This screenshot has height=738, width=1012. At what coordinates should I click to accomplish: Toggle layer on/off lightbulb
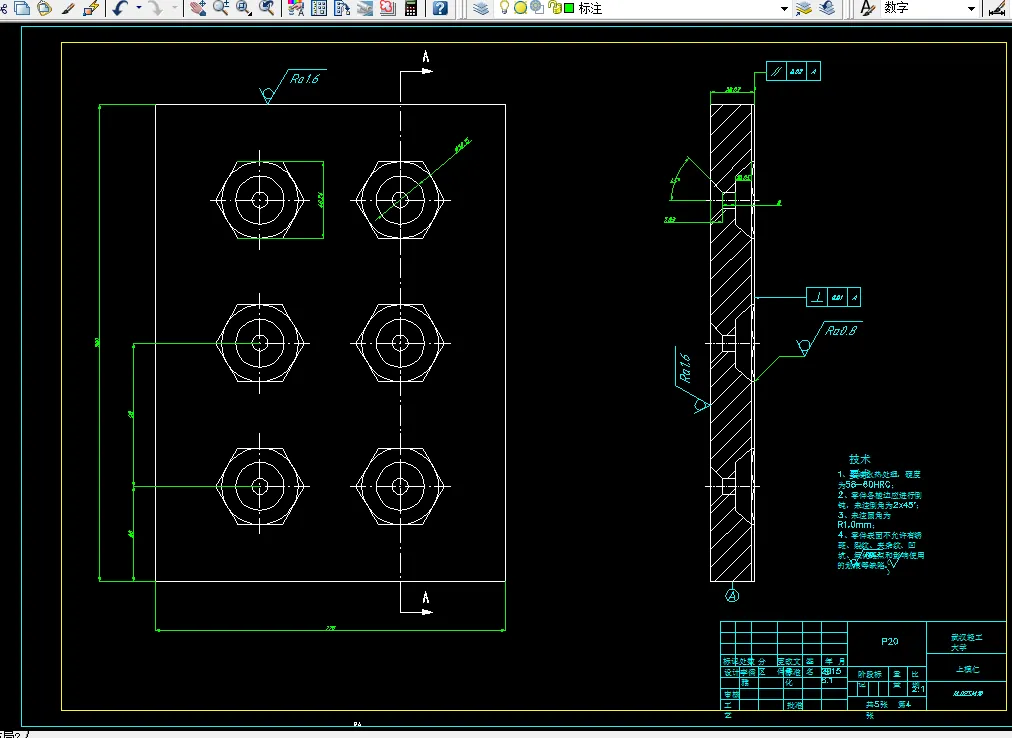(504, 8)
